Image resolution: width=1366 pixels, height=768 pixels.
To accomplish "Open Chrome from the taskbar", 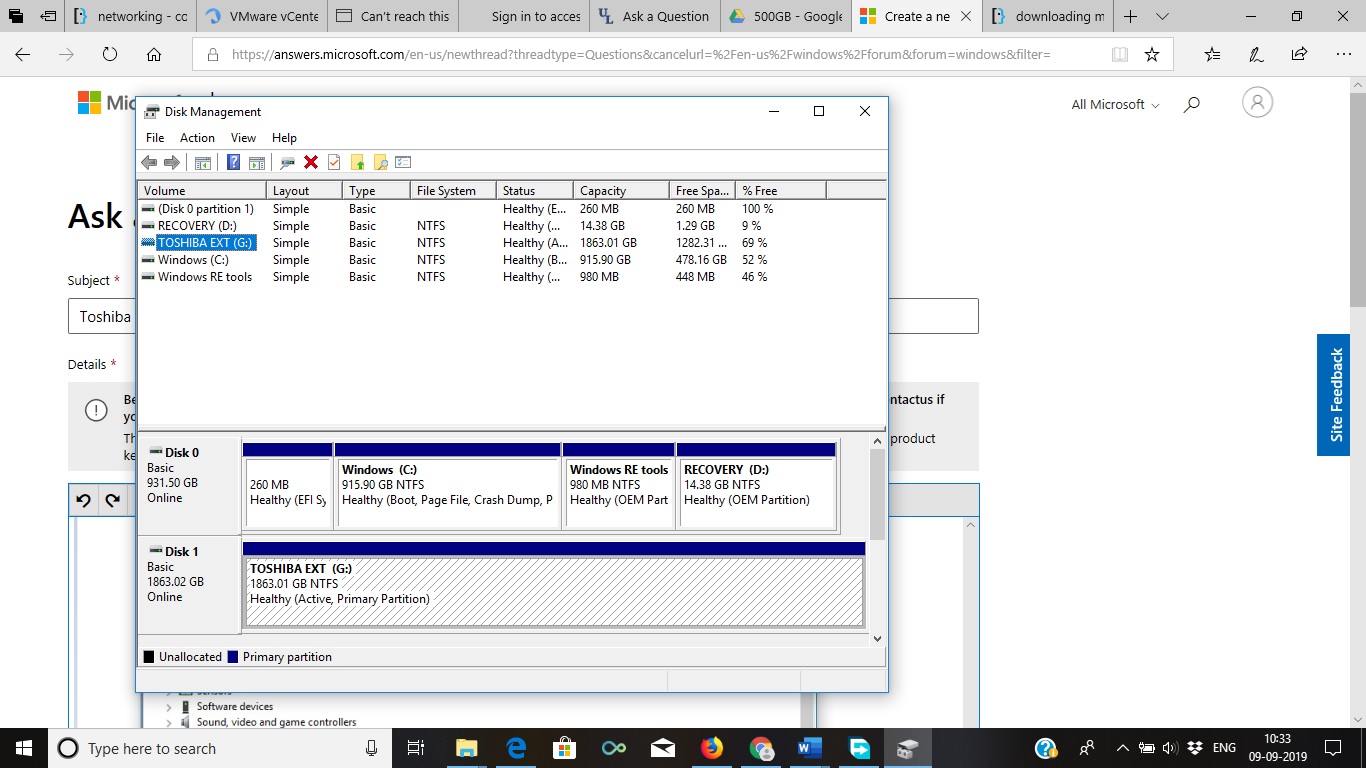I will [761, 748].
